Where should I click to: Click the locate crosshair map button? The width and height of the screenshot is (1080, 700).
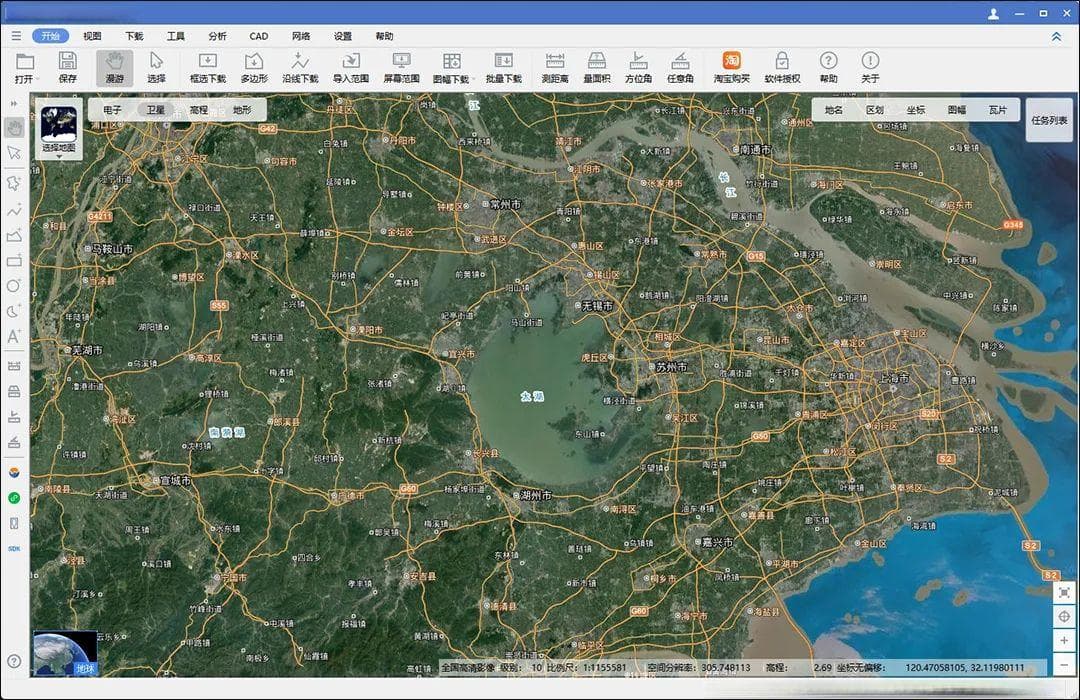[1064, 617]
